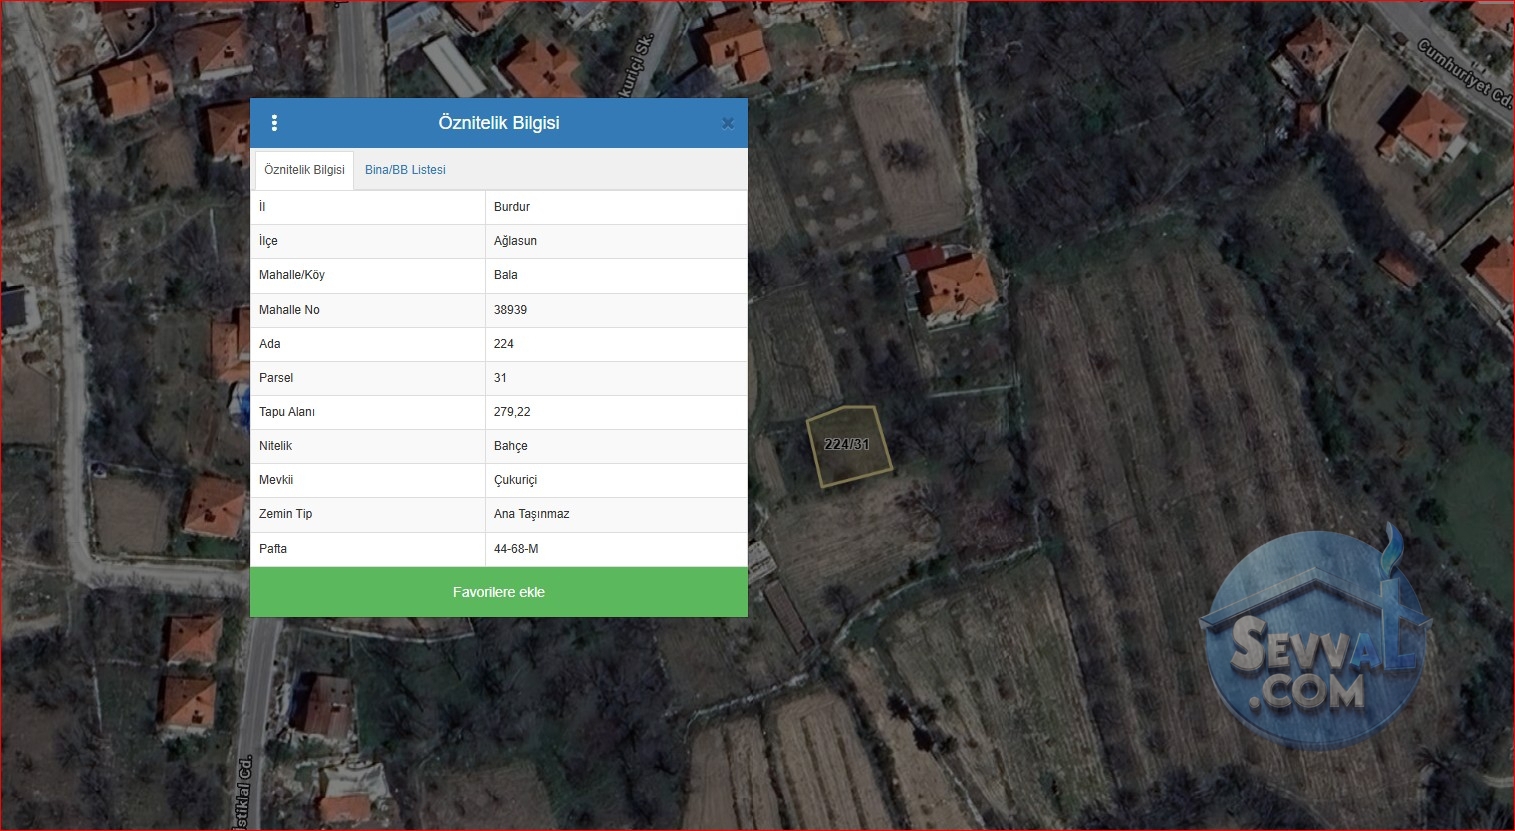
Task: Close the Öznitelik Bilgisi panel
Action: click(x=728, y=124)
